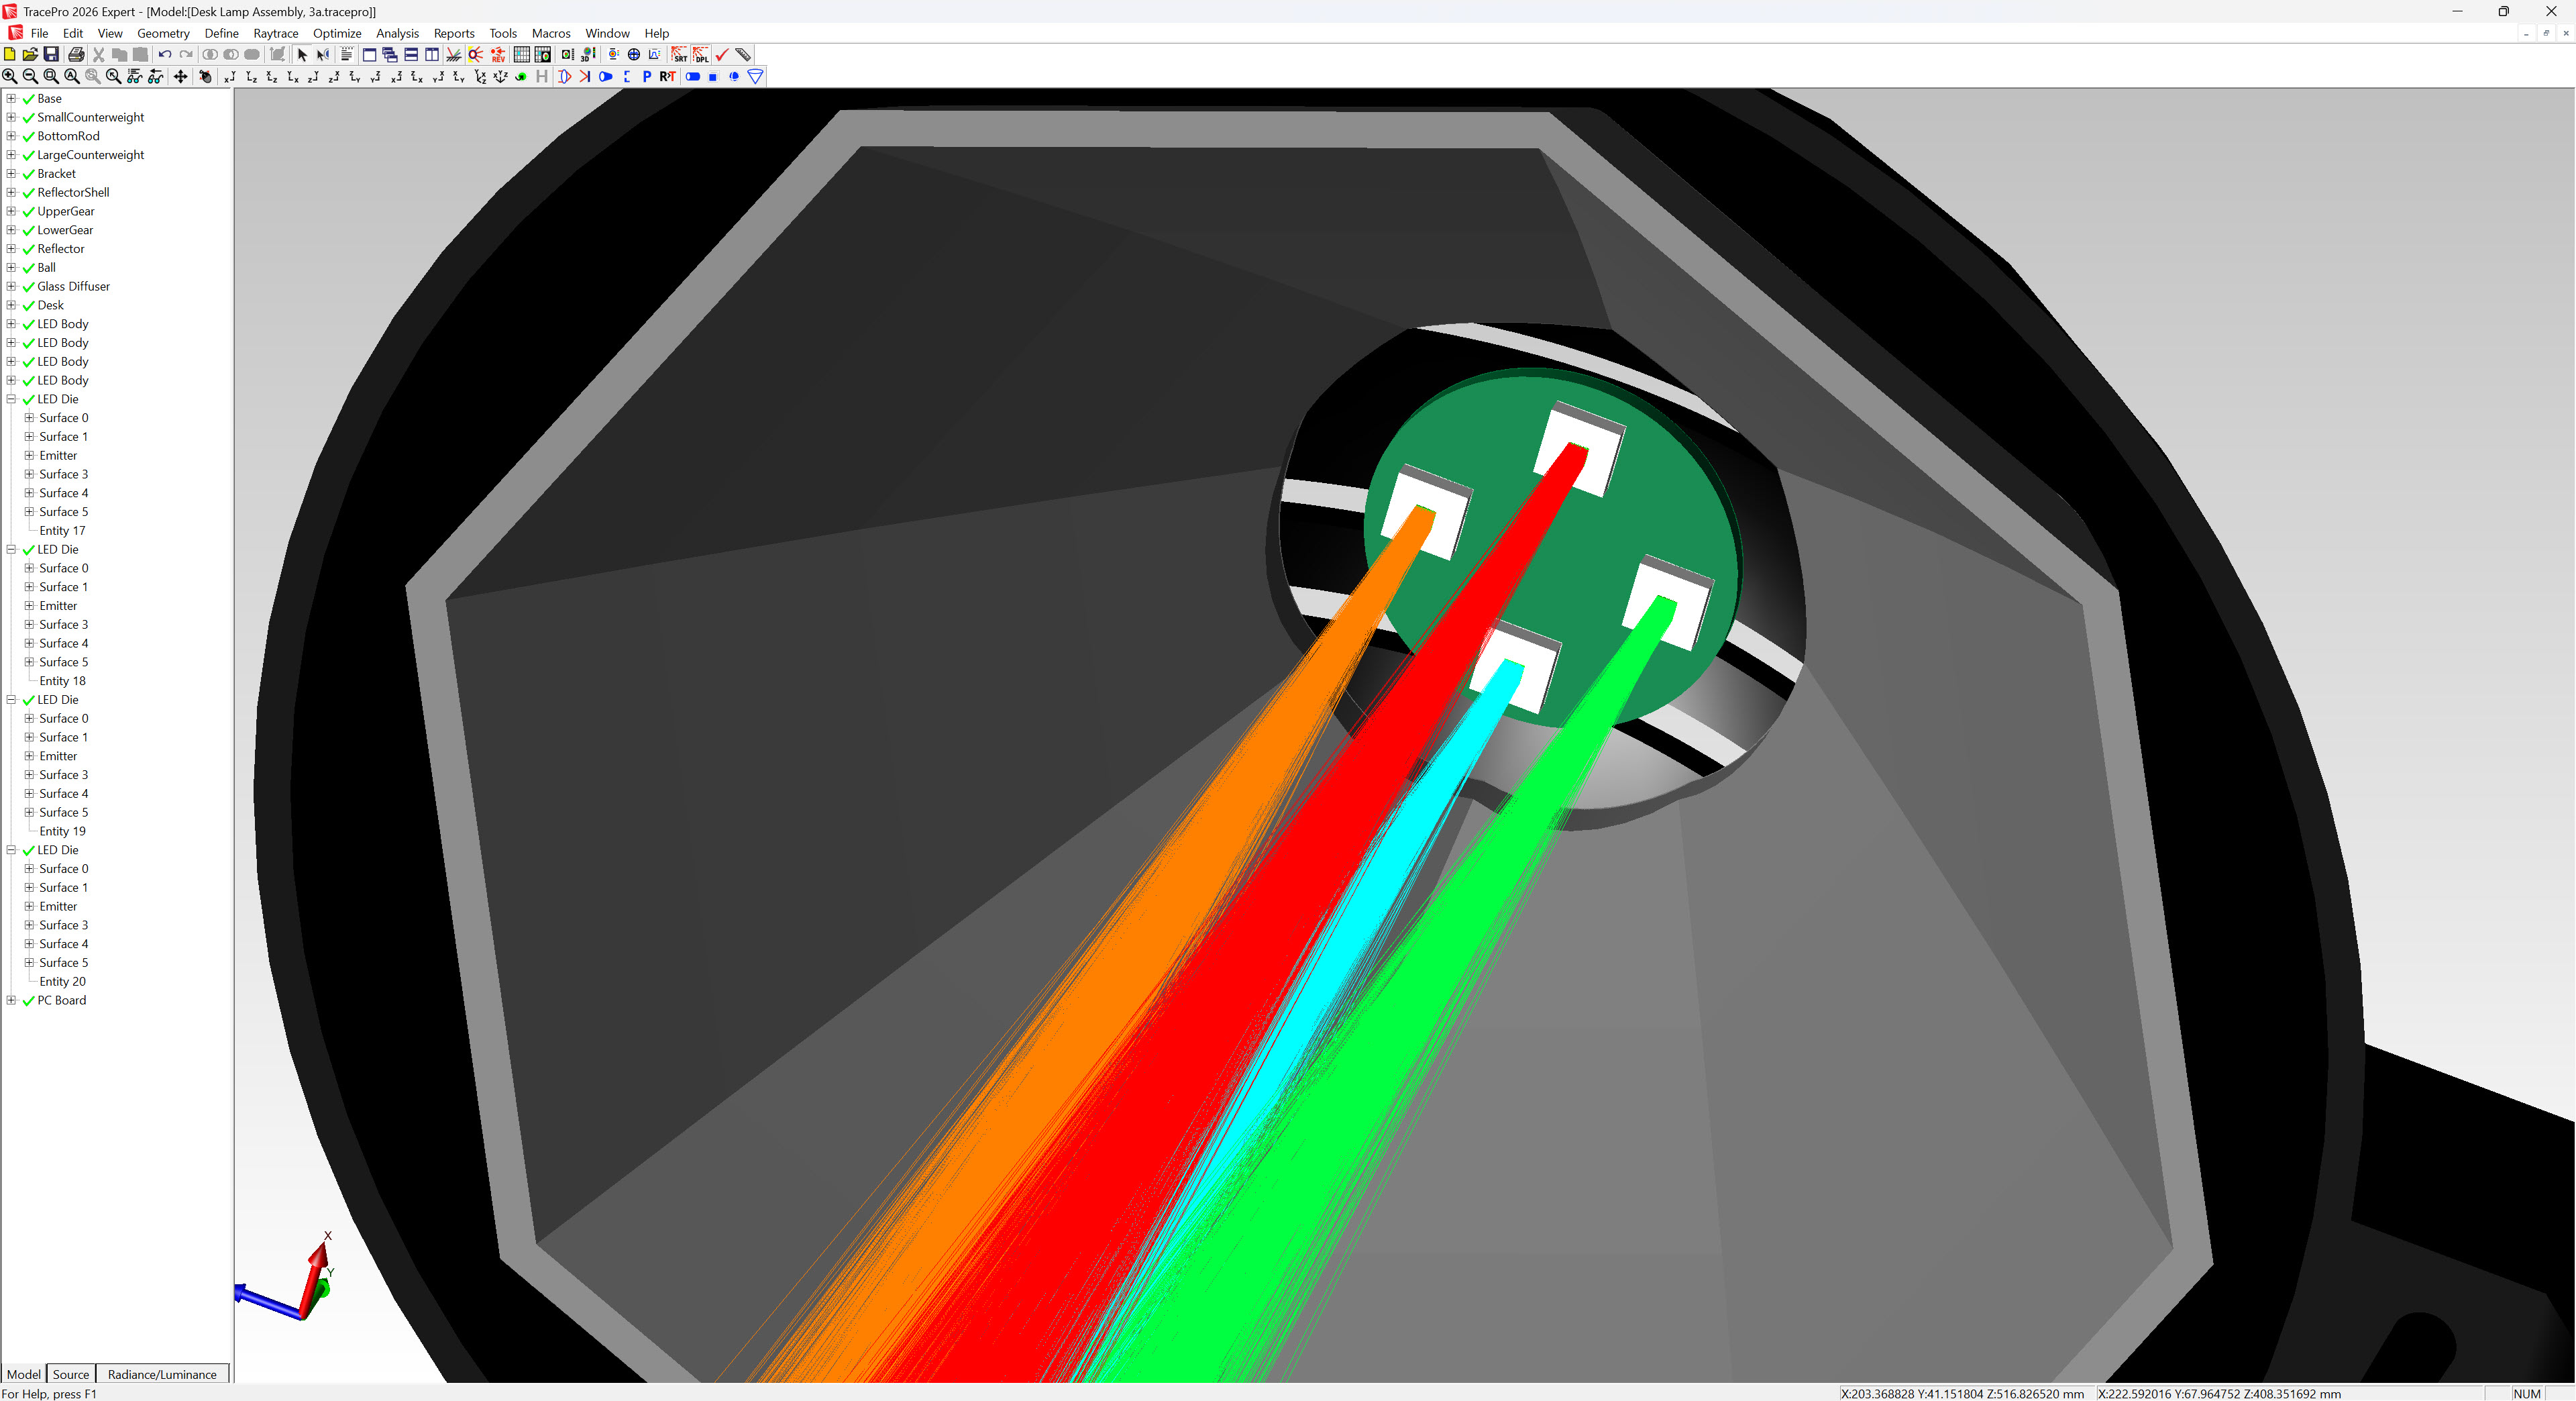Image resolution: width=2576 pixels, height=1401 pixels.
Task: Click the New file icon
Action: pos(9,55)
